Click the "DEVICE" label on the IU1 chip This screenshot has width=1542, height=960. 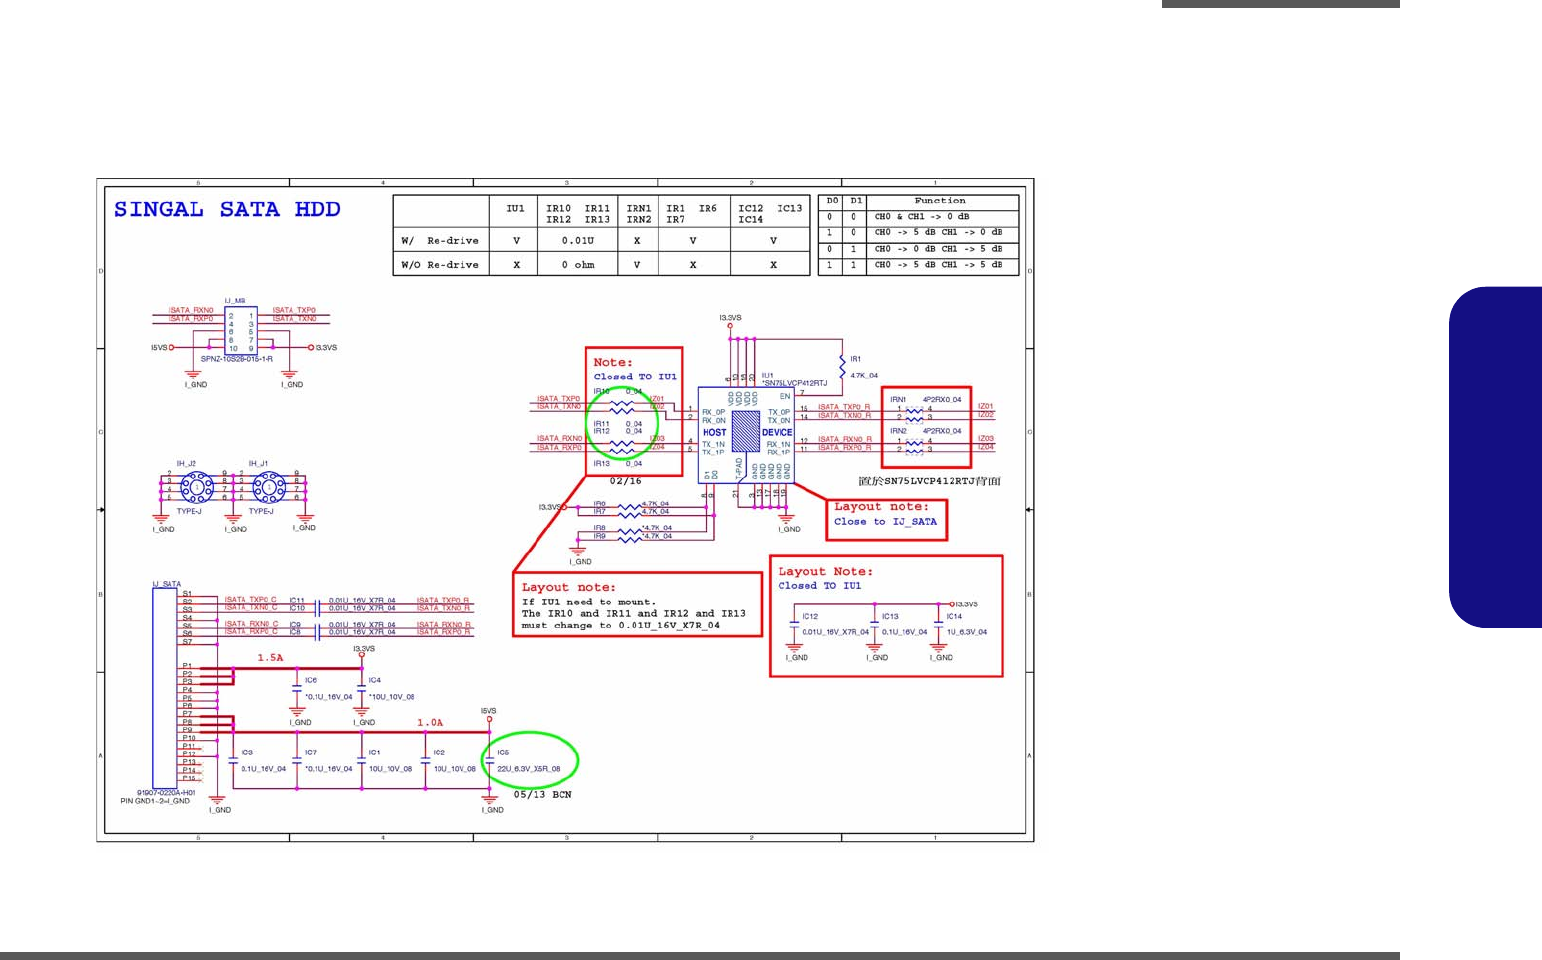coord(777,433)
